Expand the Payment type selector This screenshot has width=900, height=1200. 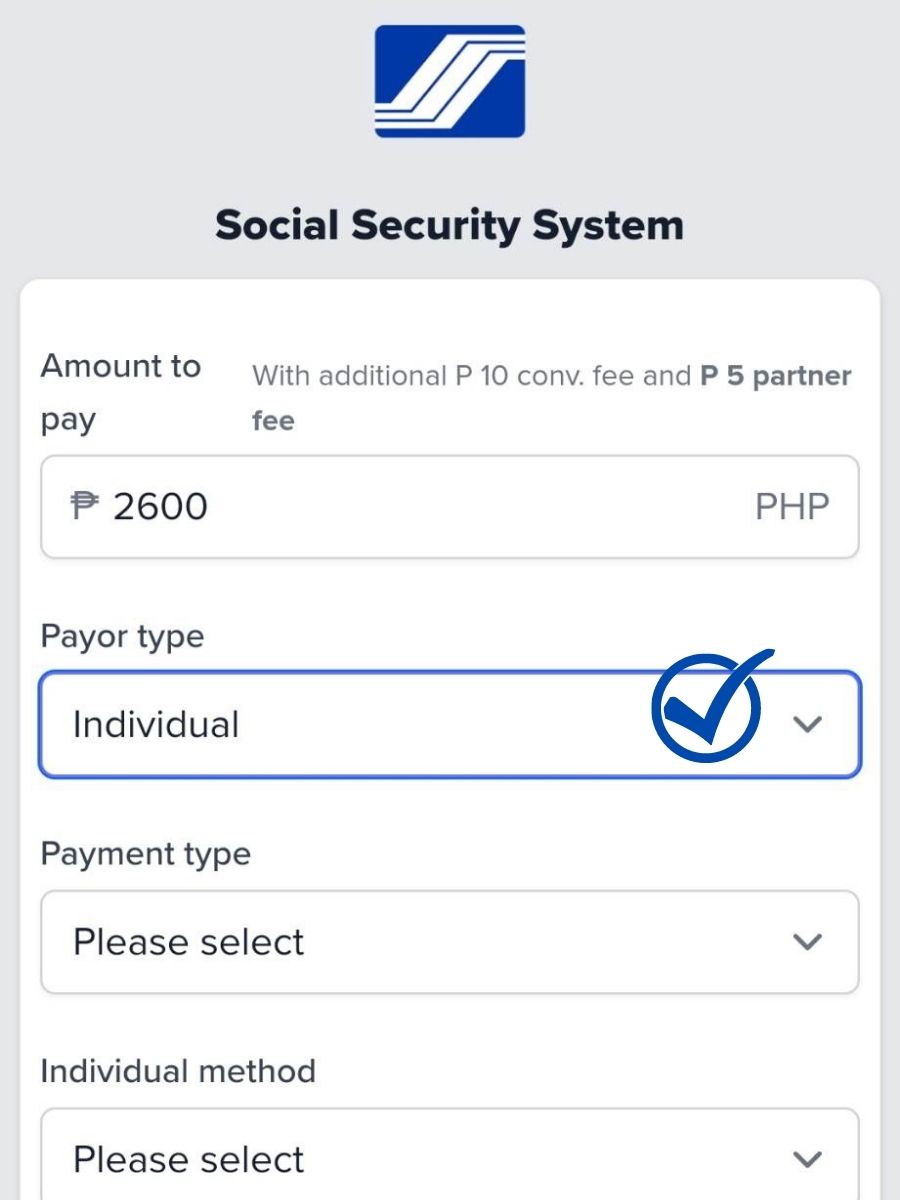point(450,941)
